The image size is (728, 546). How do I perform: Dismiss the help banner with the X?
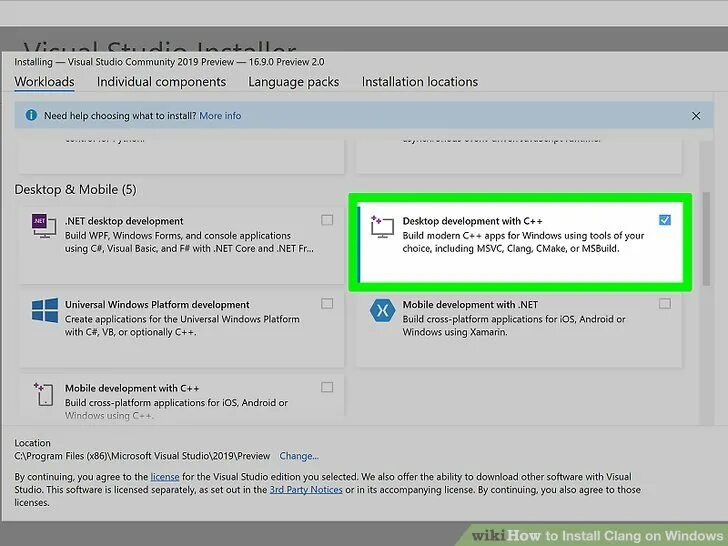tap(696, 116)
